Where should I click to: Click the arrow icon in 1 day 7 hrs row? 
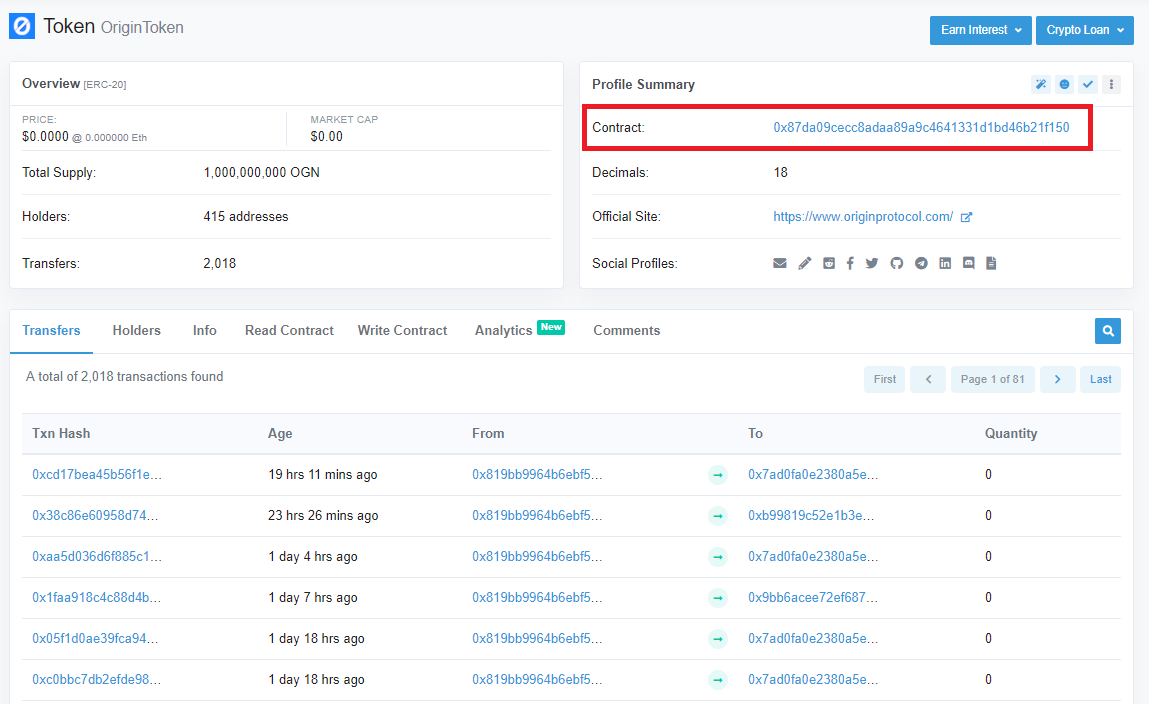click(x=718, y=598)
